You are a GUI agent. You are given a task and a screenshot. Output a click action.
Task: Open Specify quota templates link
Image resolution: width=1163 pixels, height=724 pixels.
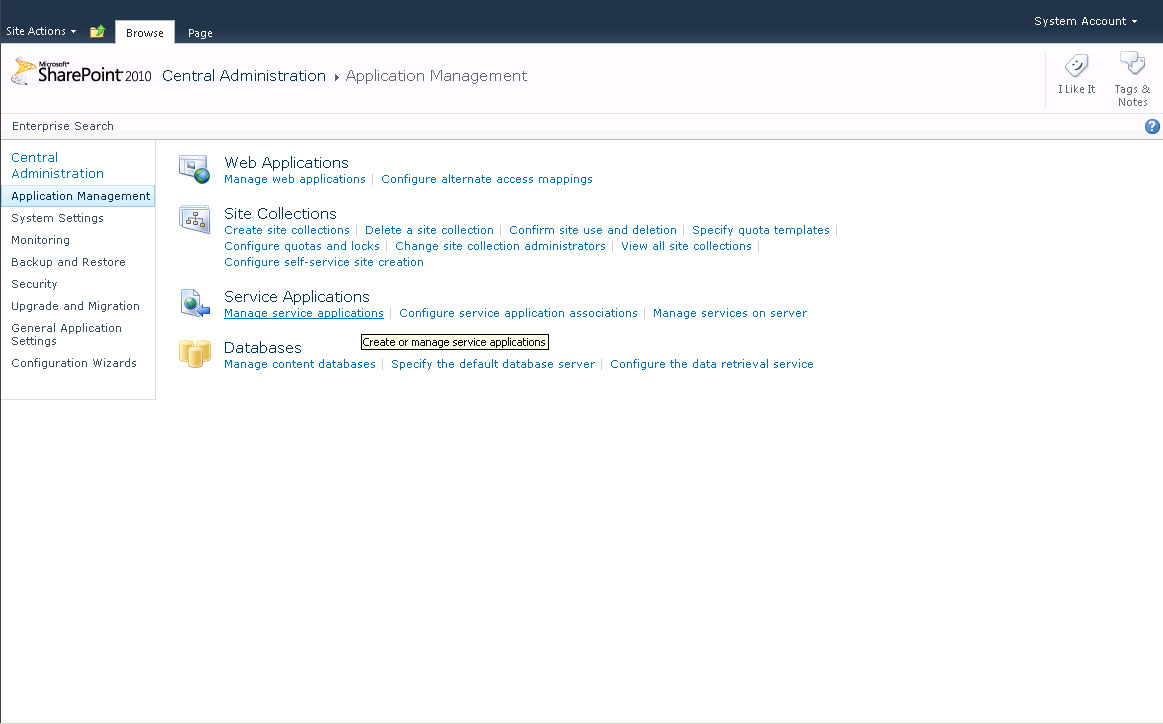760,230
